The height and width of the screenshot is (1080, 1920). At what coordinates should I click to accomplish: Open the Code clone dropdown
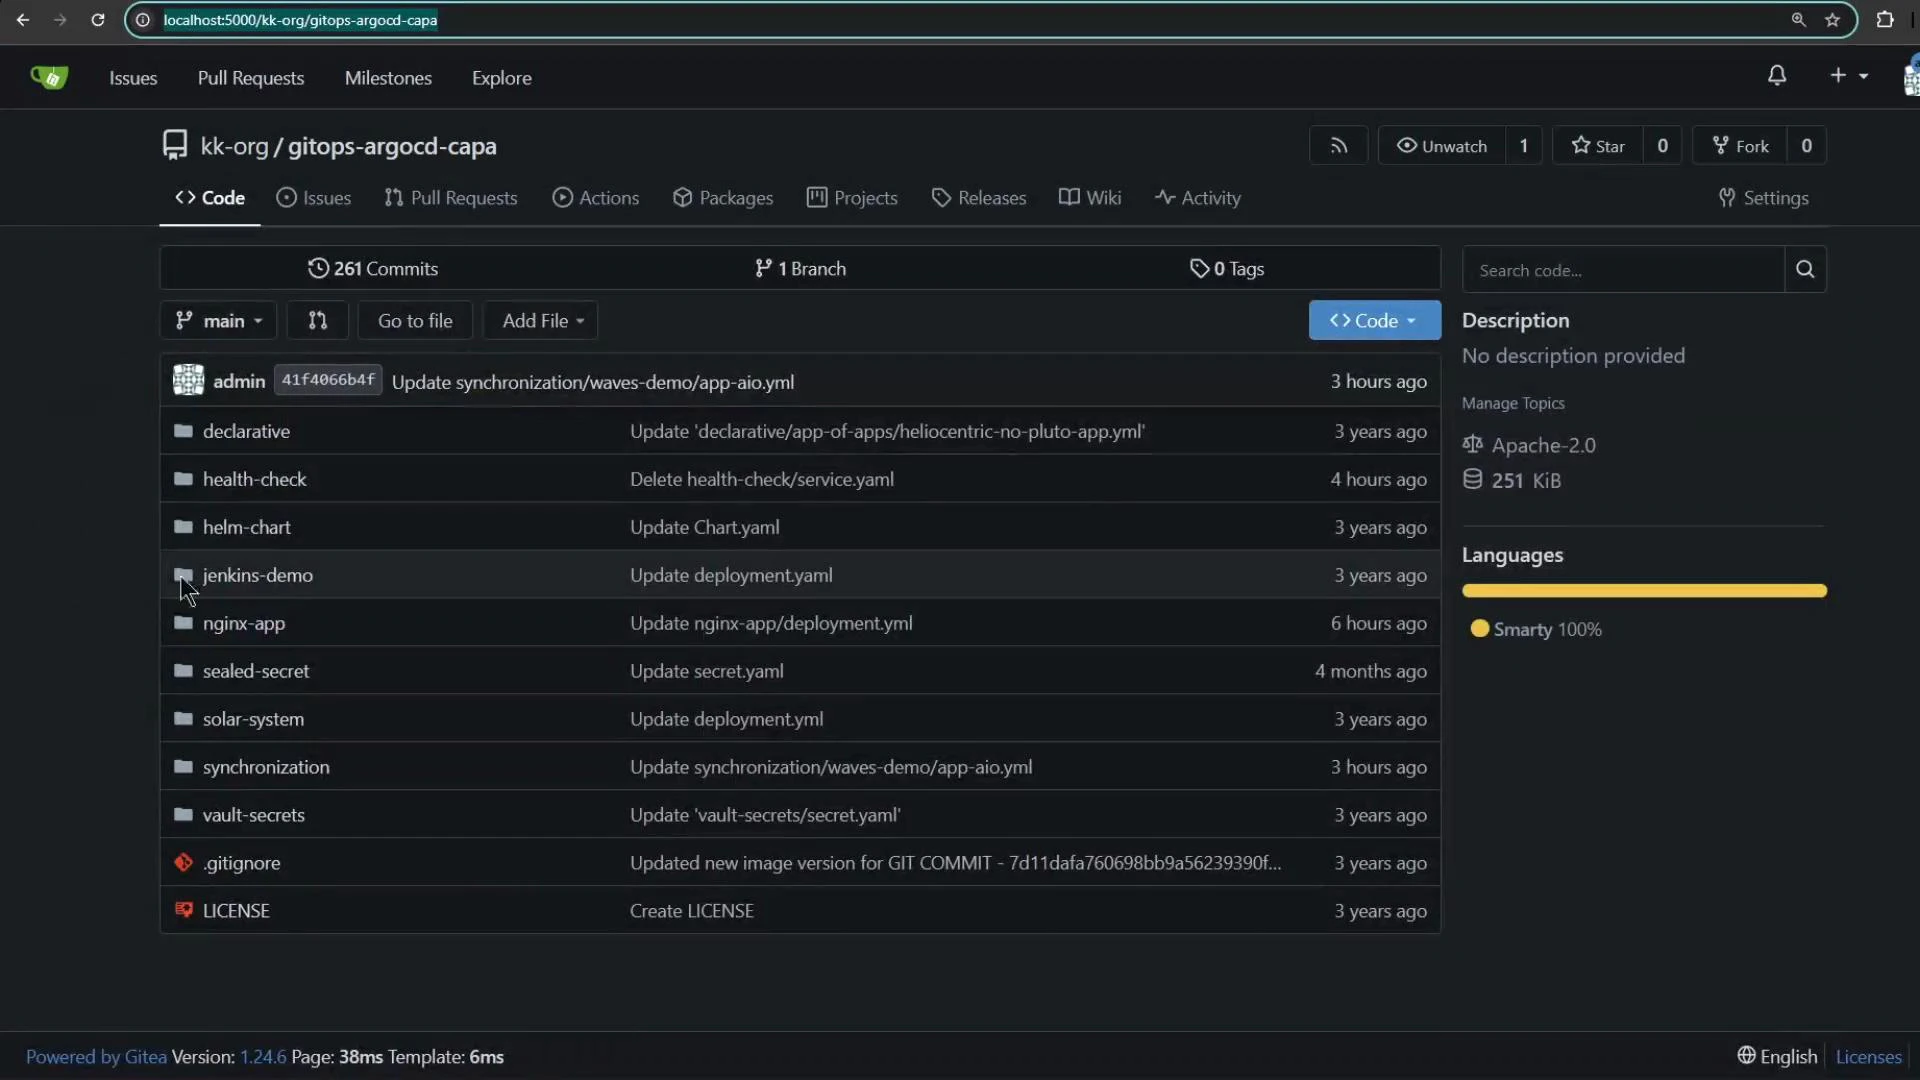pos(1373,320)
